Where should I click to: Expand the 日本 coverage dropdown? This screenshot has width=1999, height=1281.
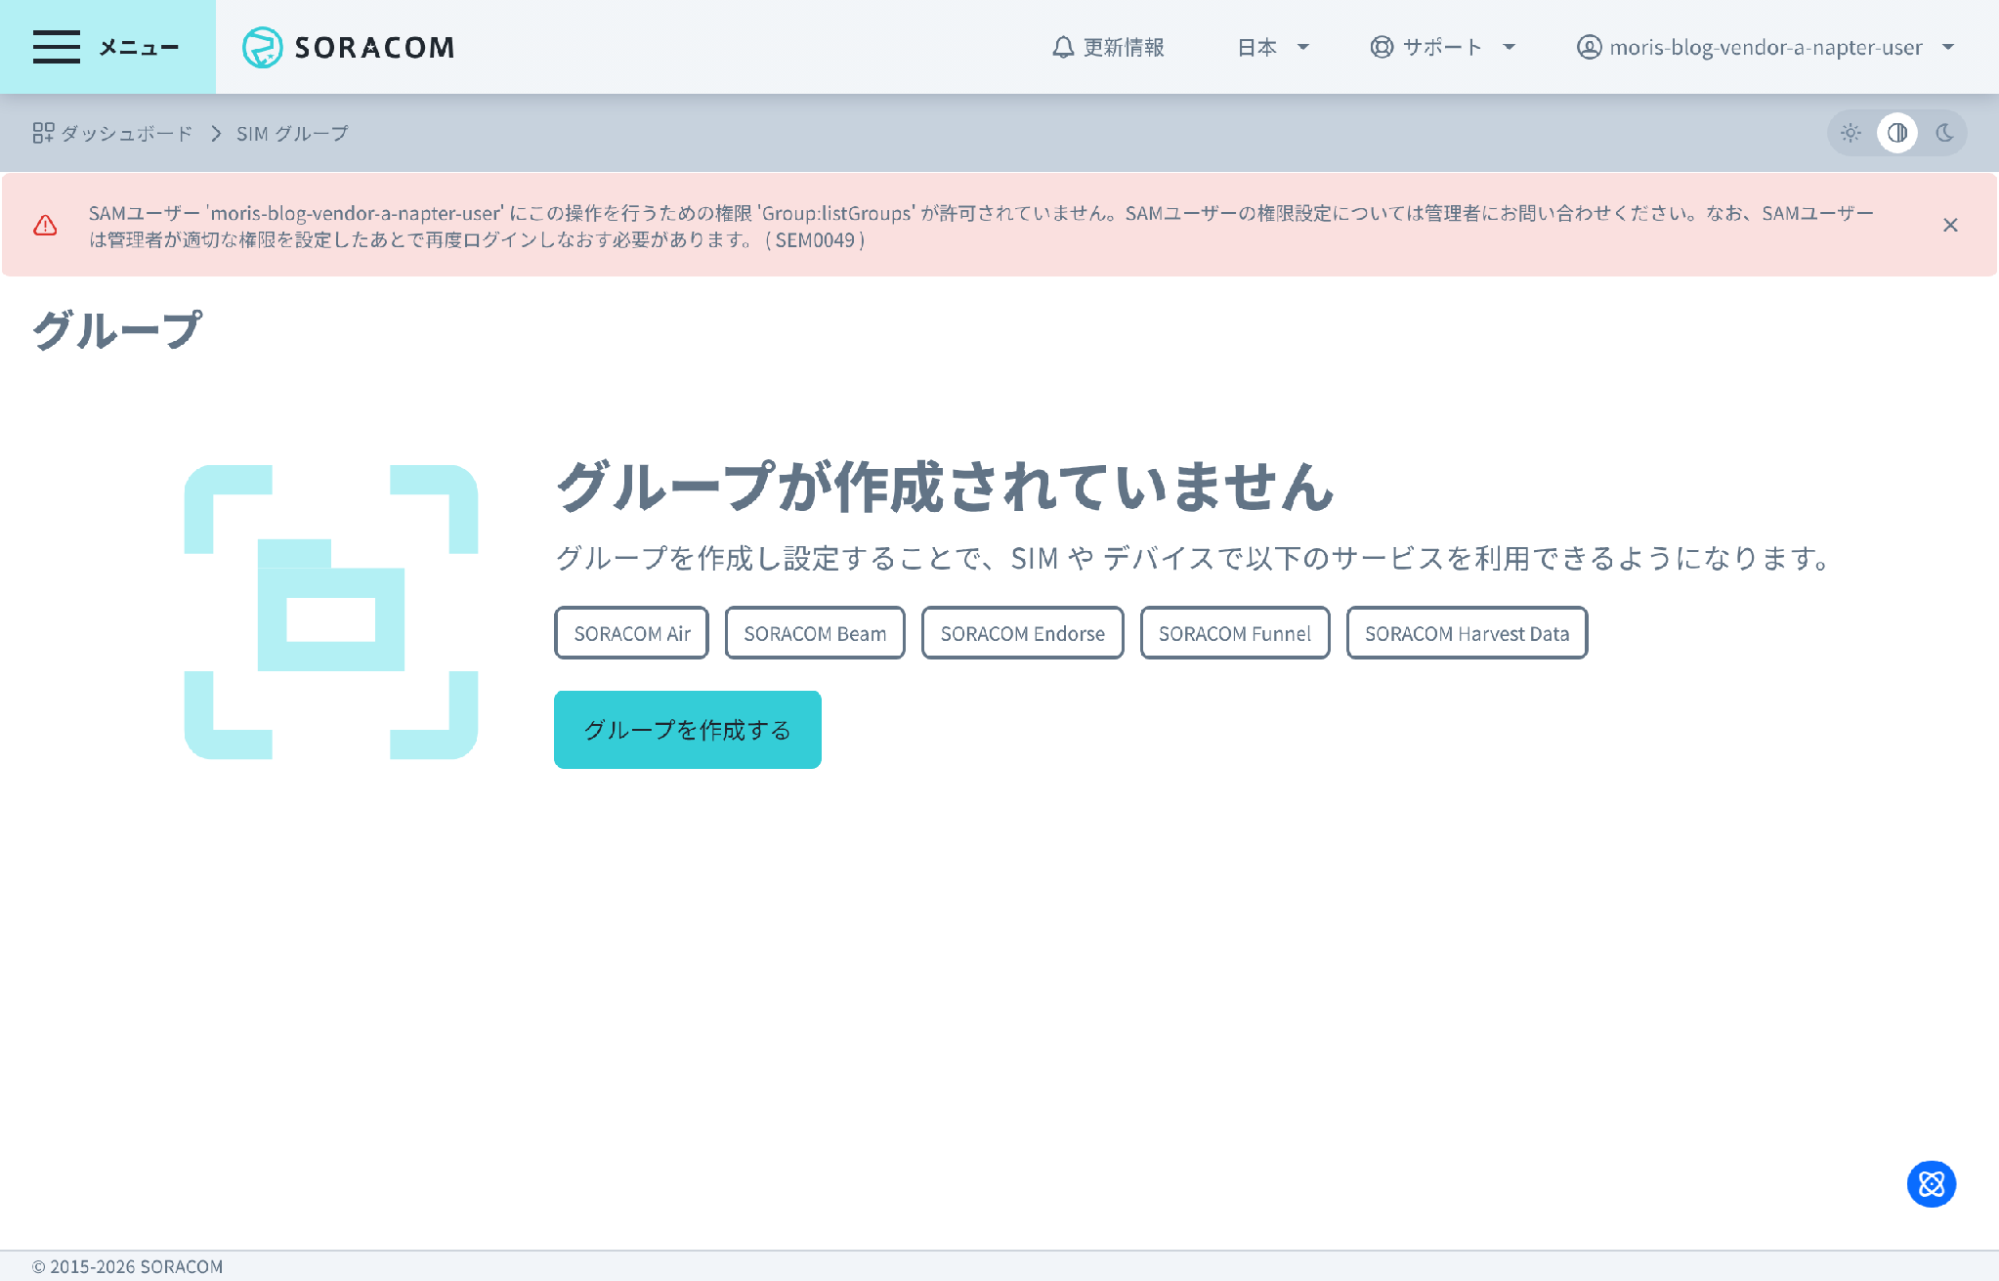1273,47
